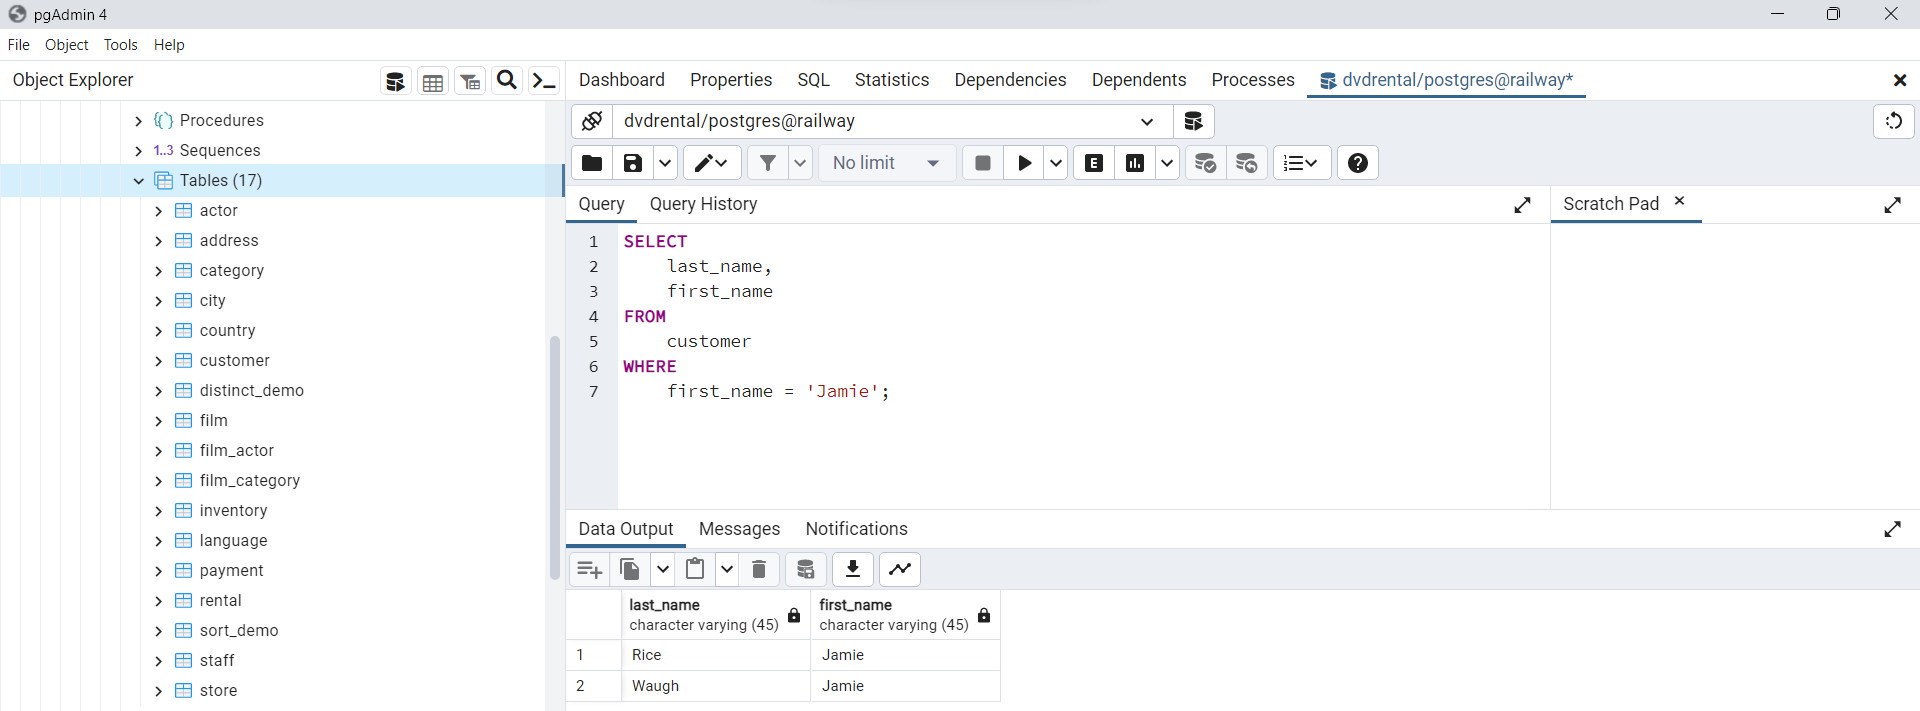The height and width of the screenshot is (711, 1920).
Task: Paste rows in Data Output
Action: click(695, 569)
